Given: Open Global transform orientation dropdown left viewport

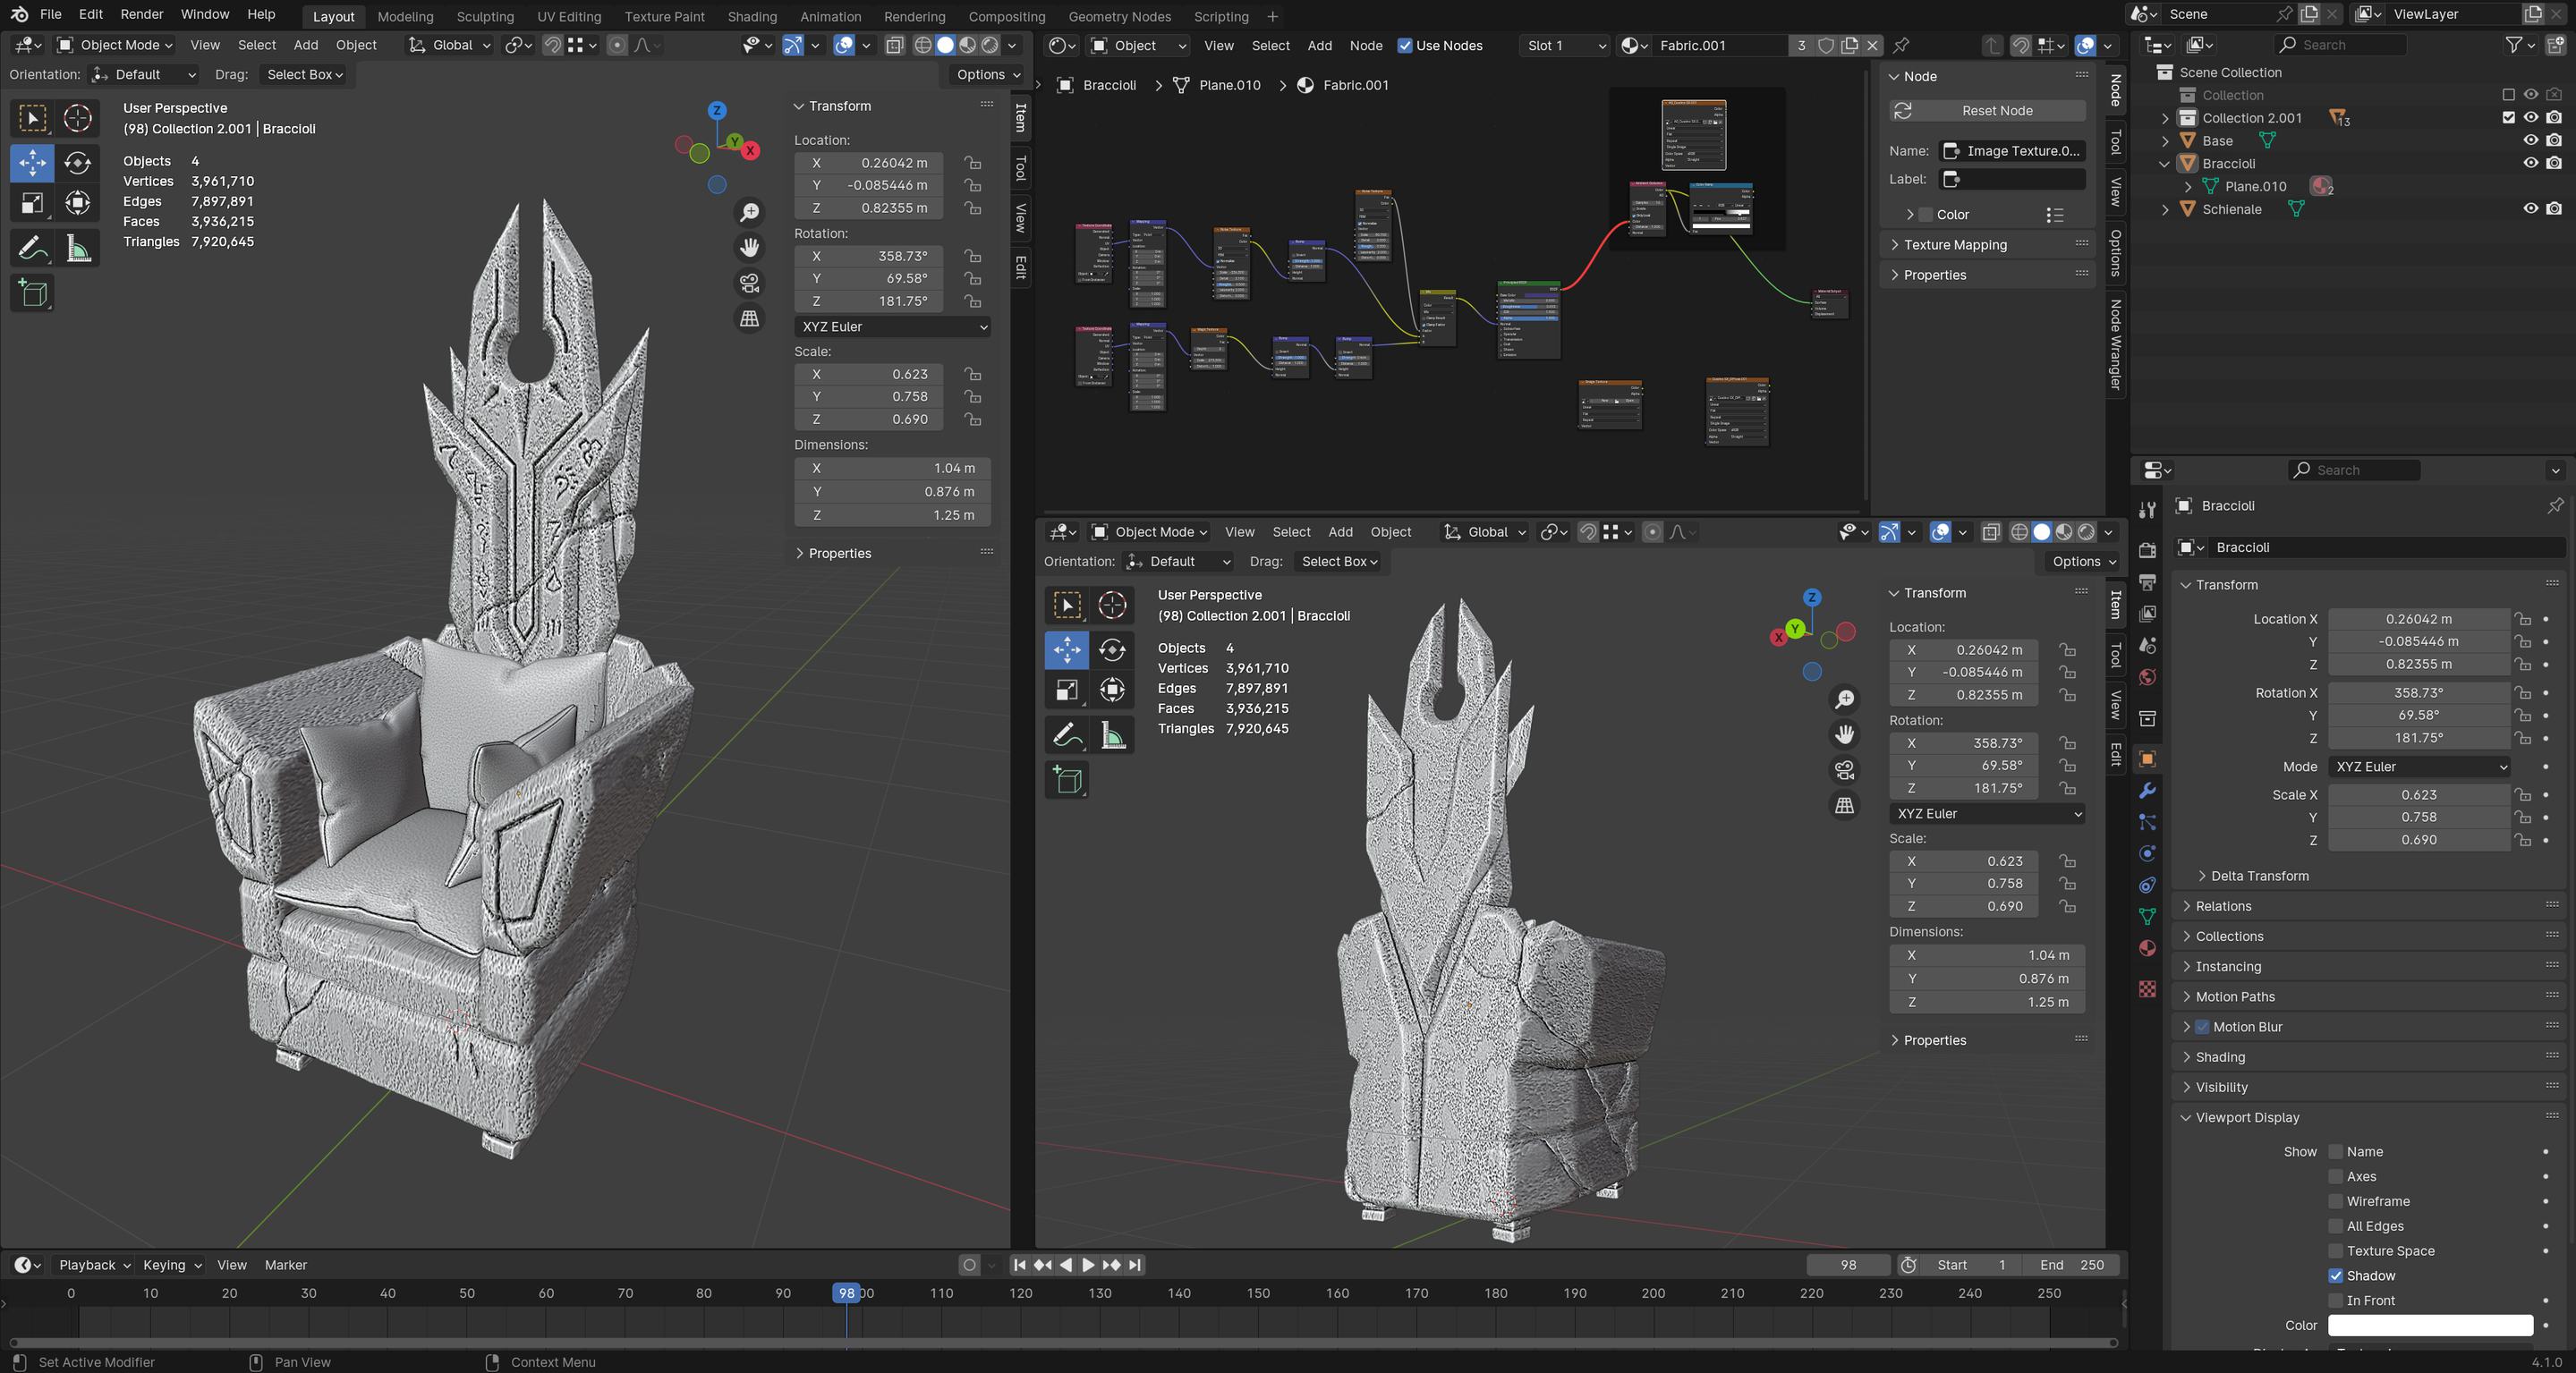Looking at the screenshot, I should [x=450, y=45].
